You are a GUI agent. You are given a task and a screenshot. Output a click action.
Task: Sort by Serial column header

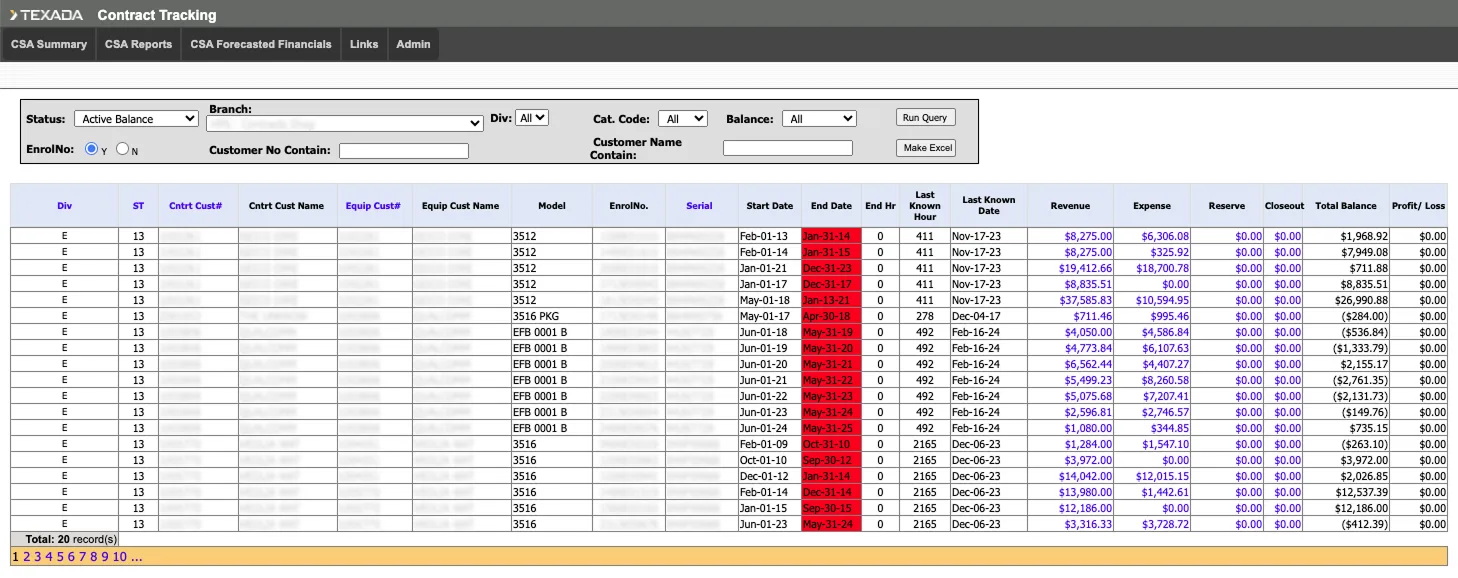[699, 206]
